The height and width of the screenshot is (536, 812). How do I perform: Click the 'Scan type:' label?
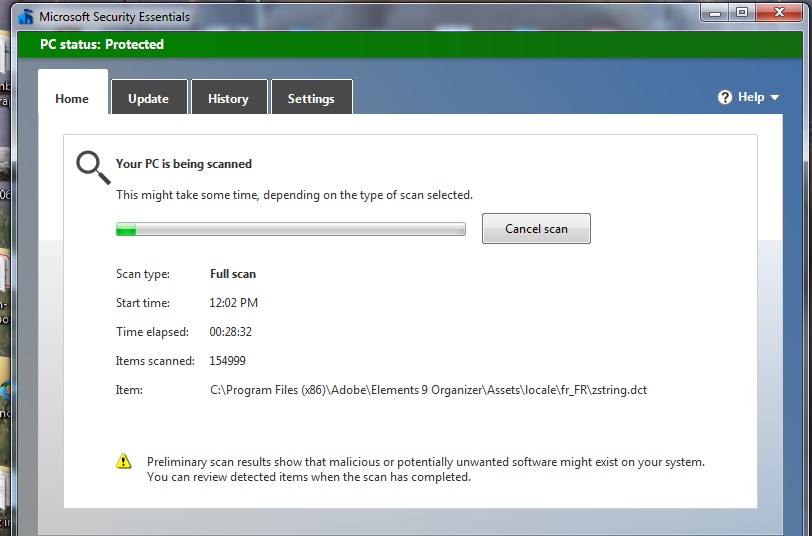[143, 274]
